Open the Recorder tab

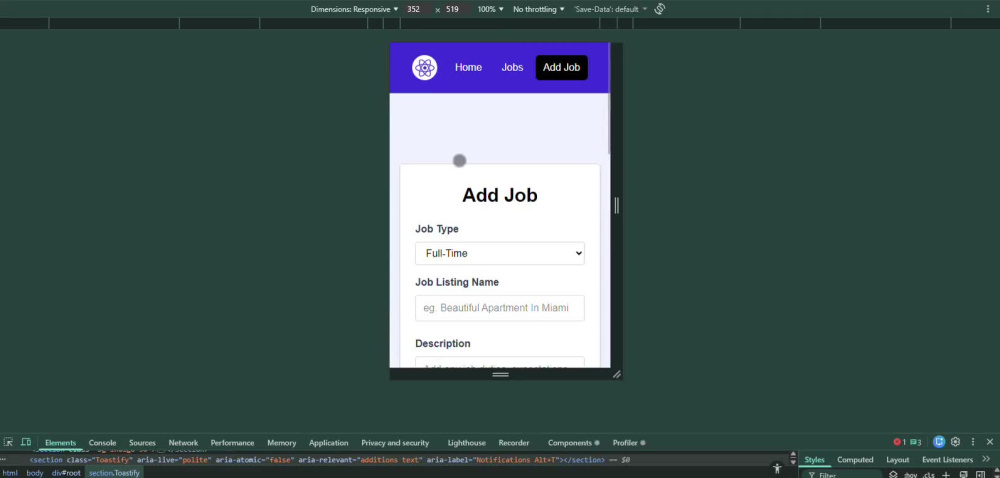[514, 442]
